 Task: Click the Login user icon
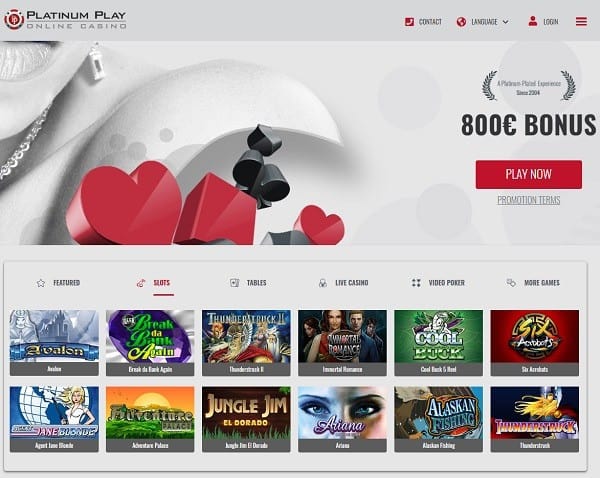(533, 21)
